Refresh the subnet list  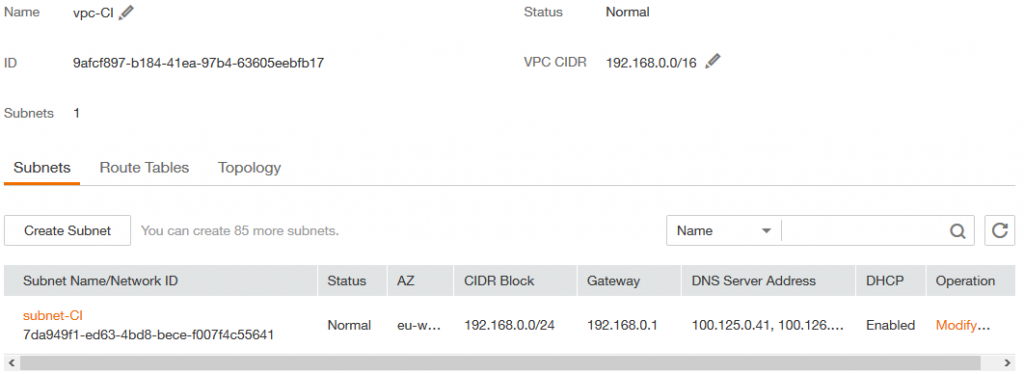click(x=999, y=230)
